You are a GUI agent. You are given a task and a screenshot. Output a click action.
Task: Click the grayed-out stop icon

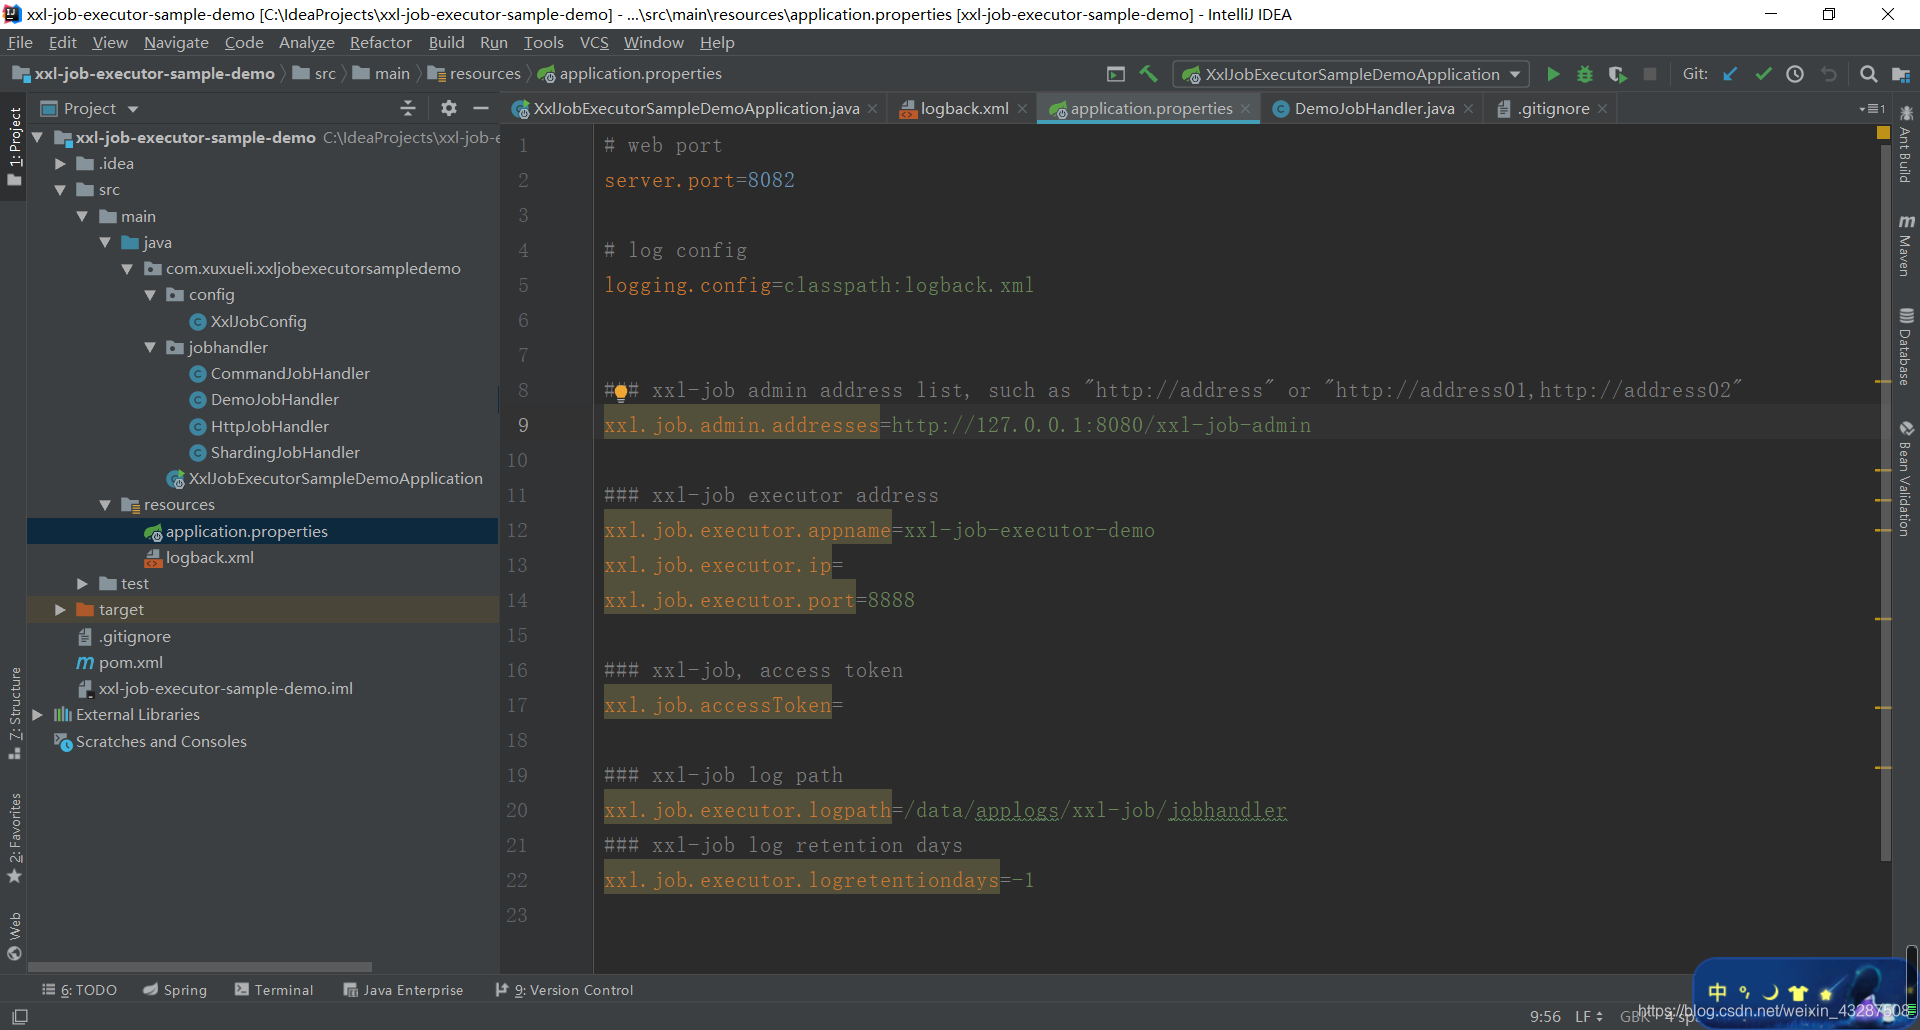(x=1650, y=74)
